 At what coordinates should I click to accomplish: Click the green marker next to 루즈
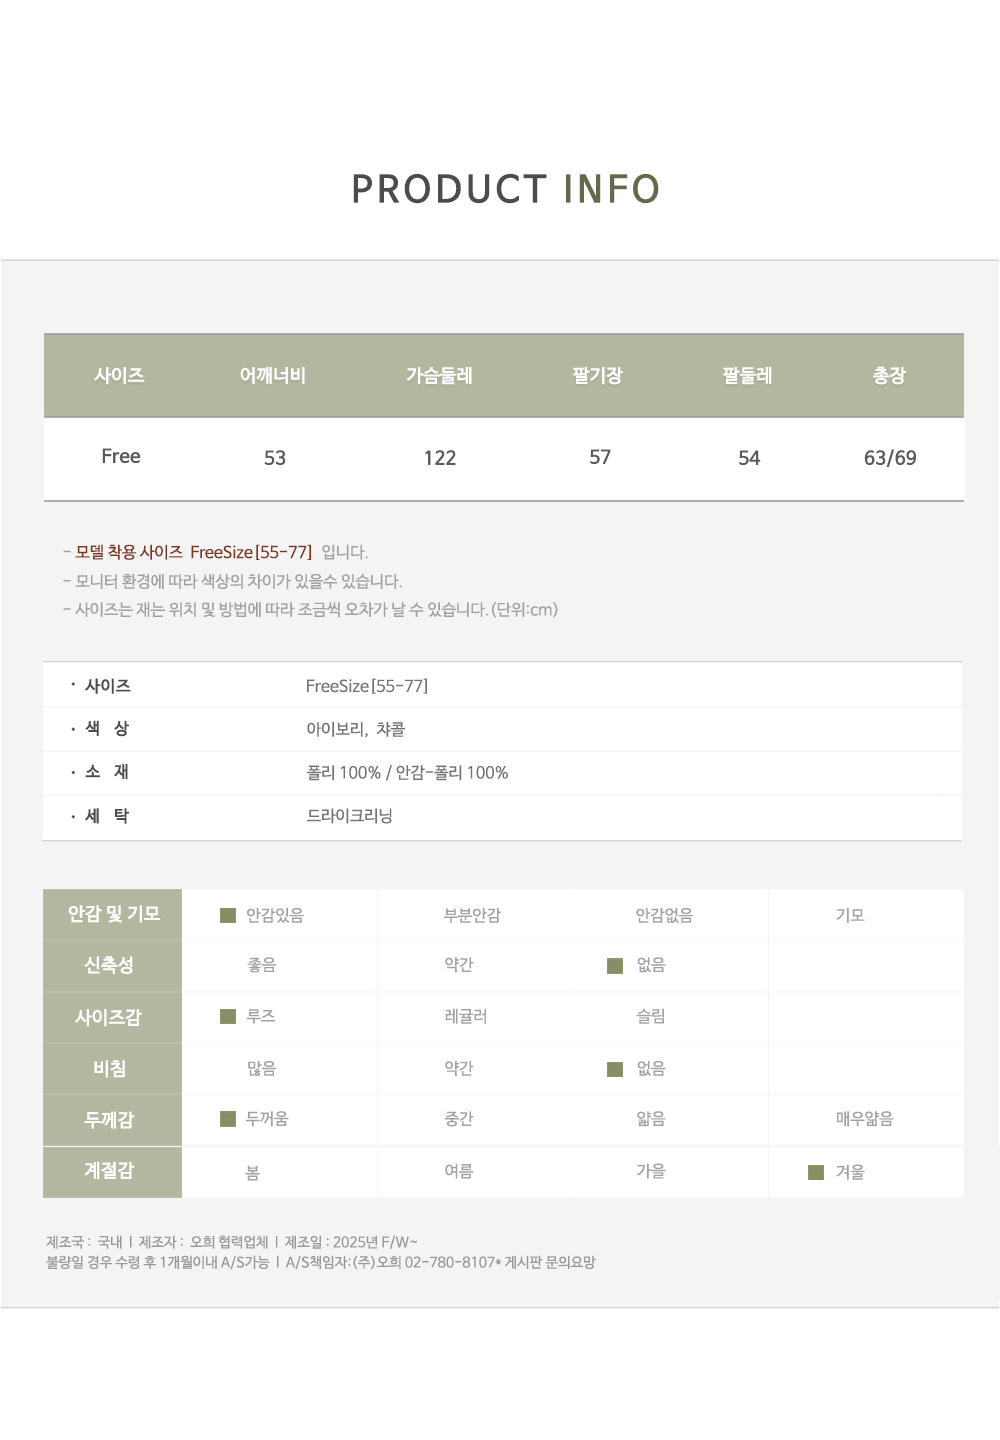coord(228,1016)
